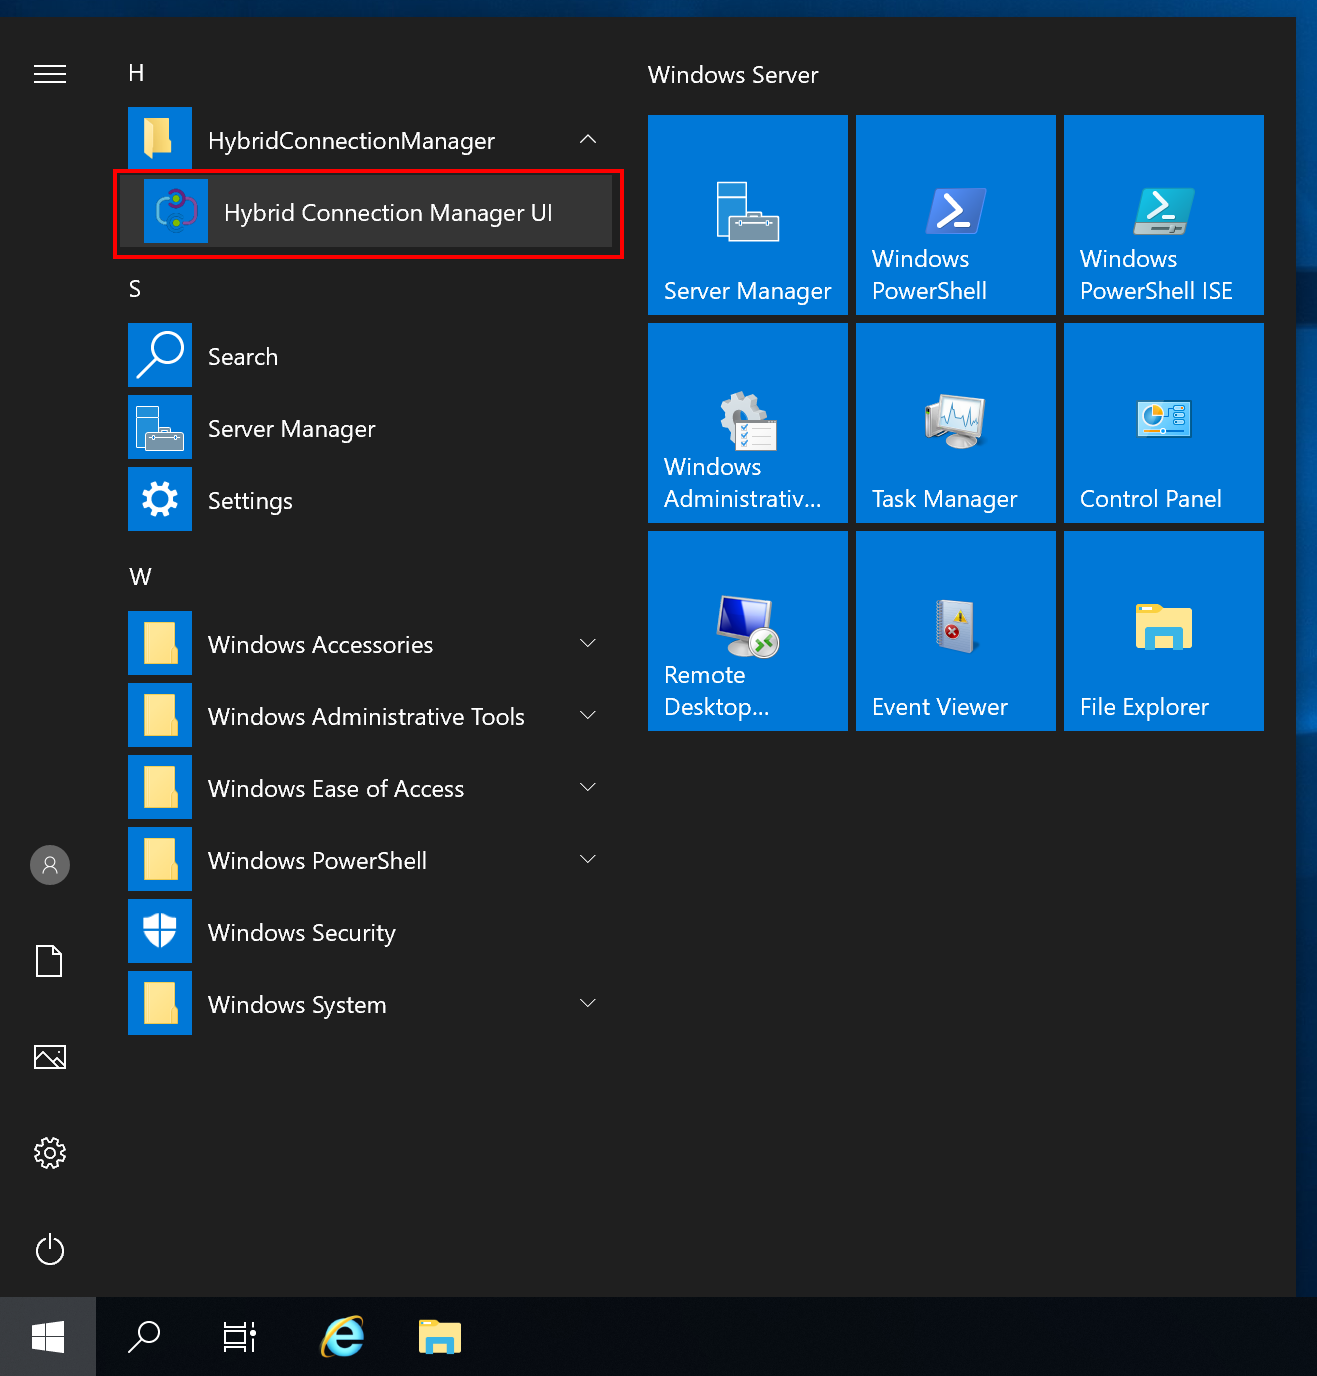Viewport: 1317px width, 1376px height.
Task: Expand the Windows Ease of Access chevron
Action: (x=588, y=787)
